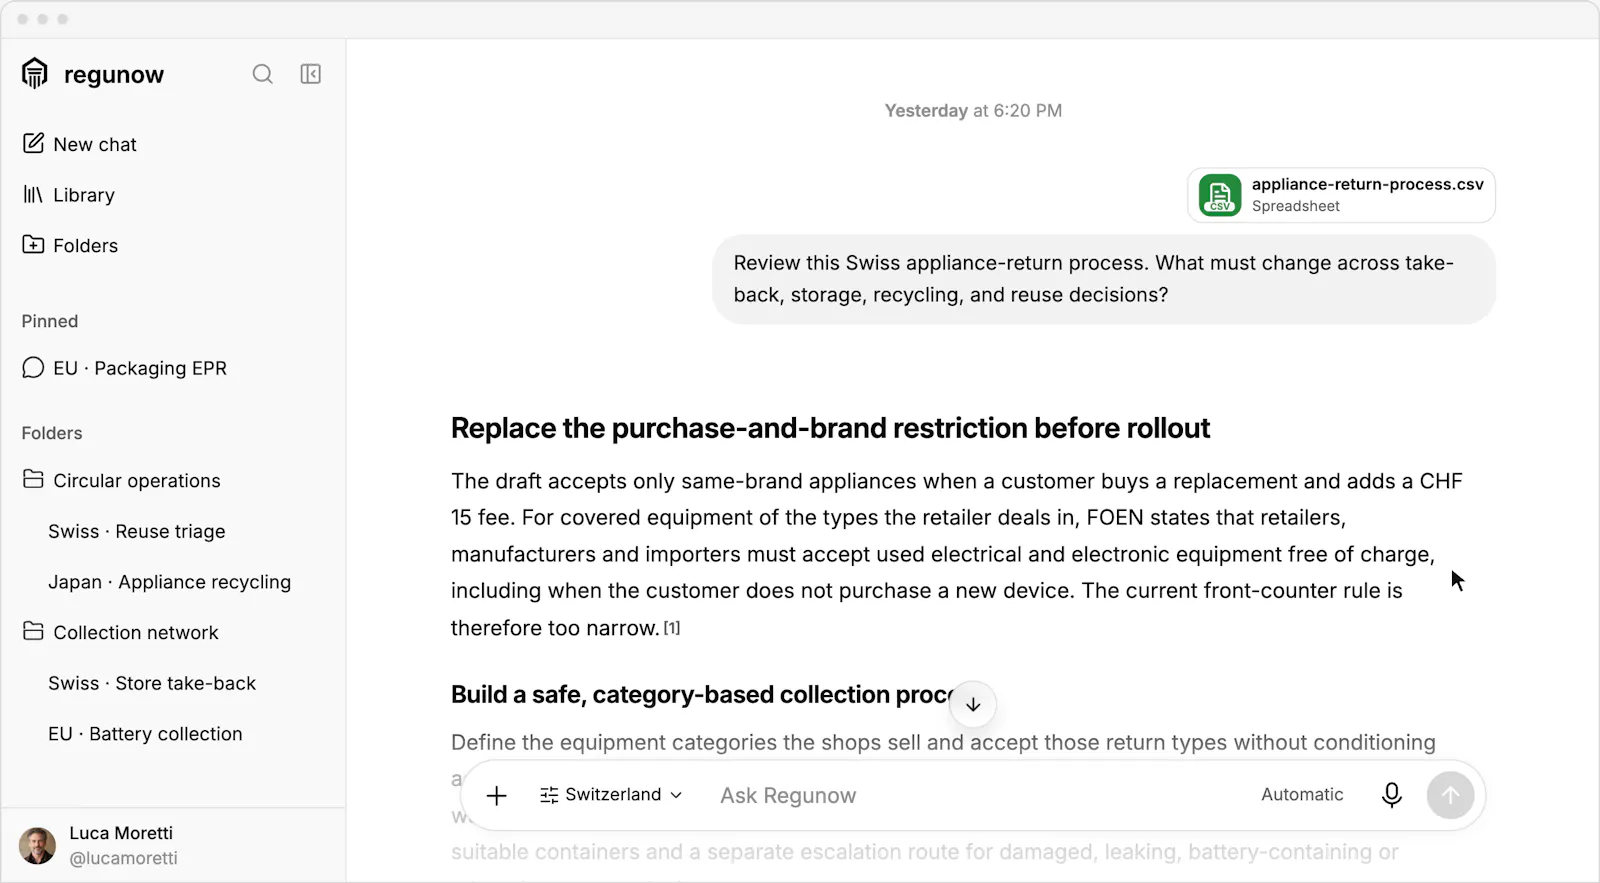This screenshot has width=1600, height=883.
Task: Click the green CSV file icon
Action: [1220, 195]
